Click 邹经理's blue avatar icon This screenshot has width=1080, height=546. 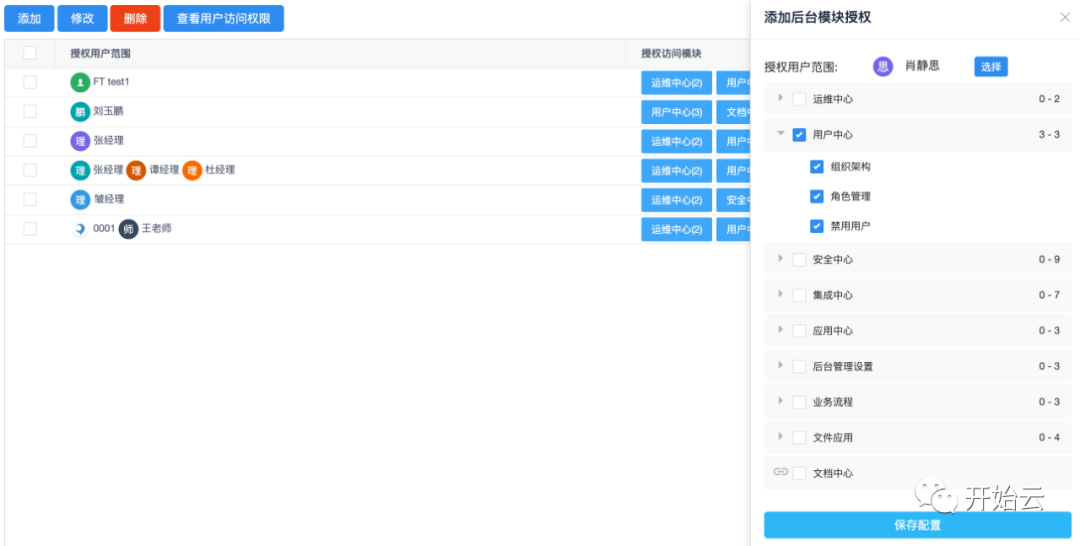(x=80, y=200)
